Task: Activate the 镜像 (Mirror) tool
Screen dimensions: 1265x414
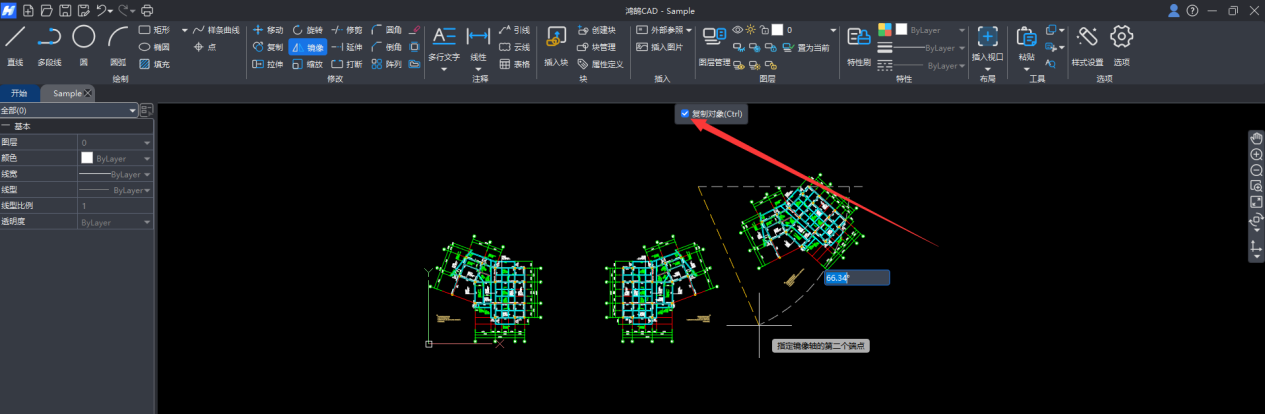Action: pos(307,47)
